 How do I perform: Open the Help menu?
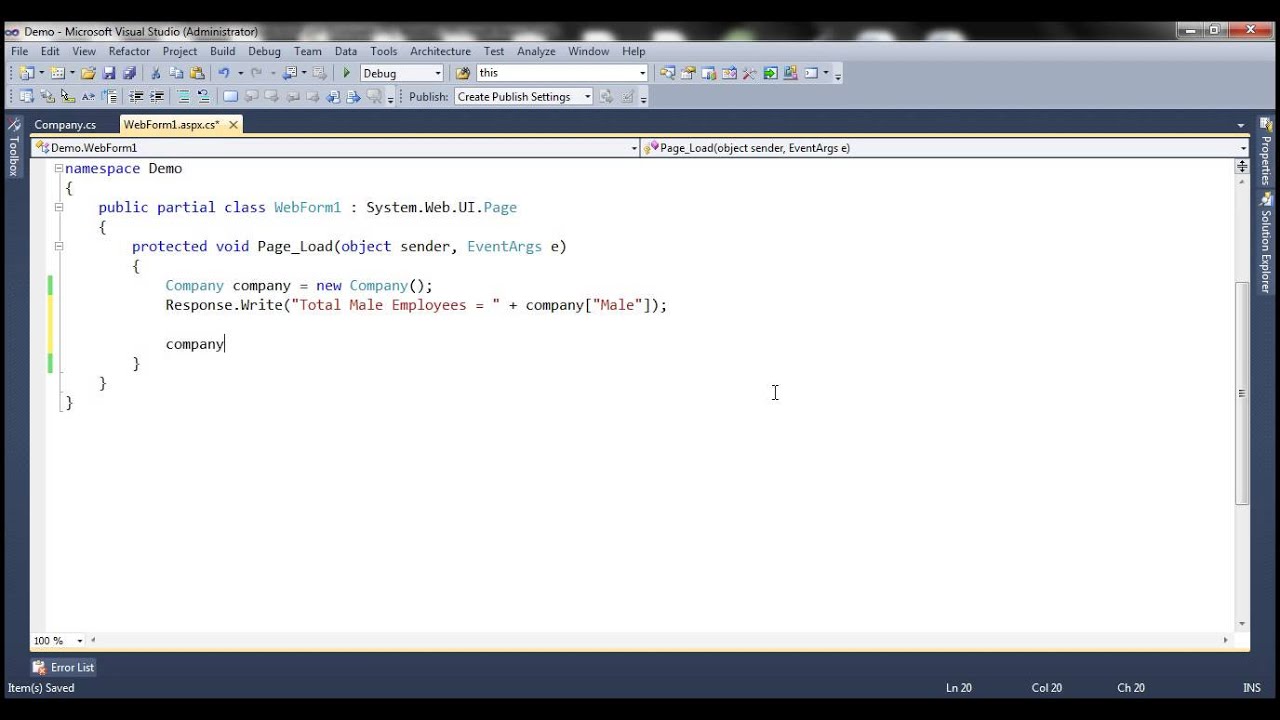[x=633, y=51]
